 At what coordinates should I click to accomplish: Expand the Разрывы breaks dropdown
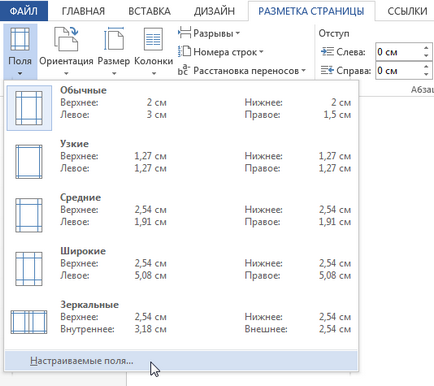tap(209, 33)
